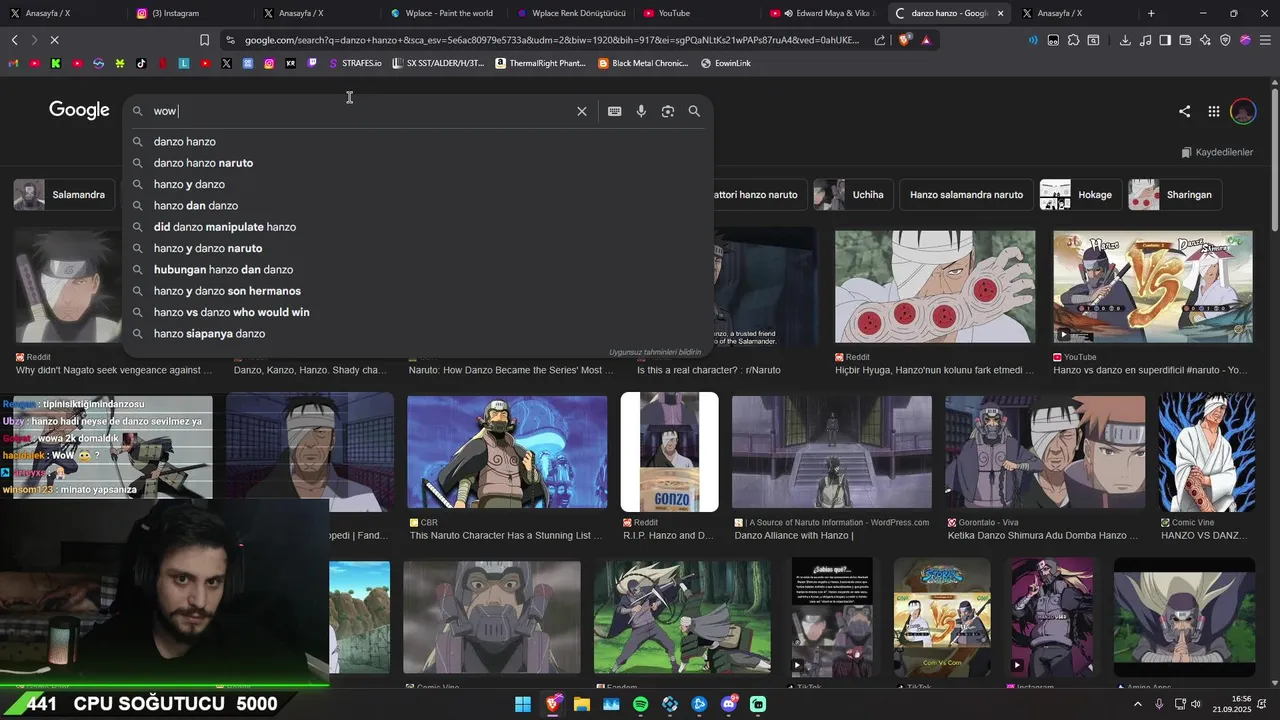This screenshot has height=720, width=1280.
Task: Filter by Sharingan chip
Action: (x=1174, y=195)
